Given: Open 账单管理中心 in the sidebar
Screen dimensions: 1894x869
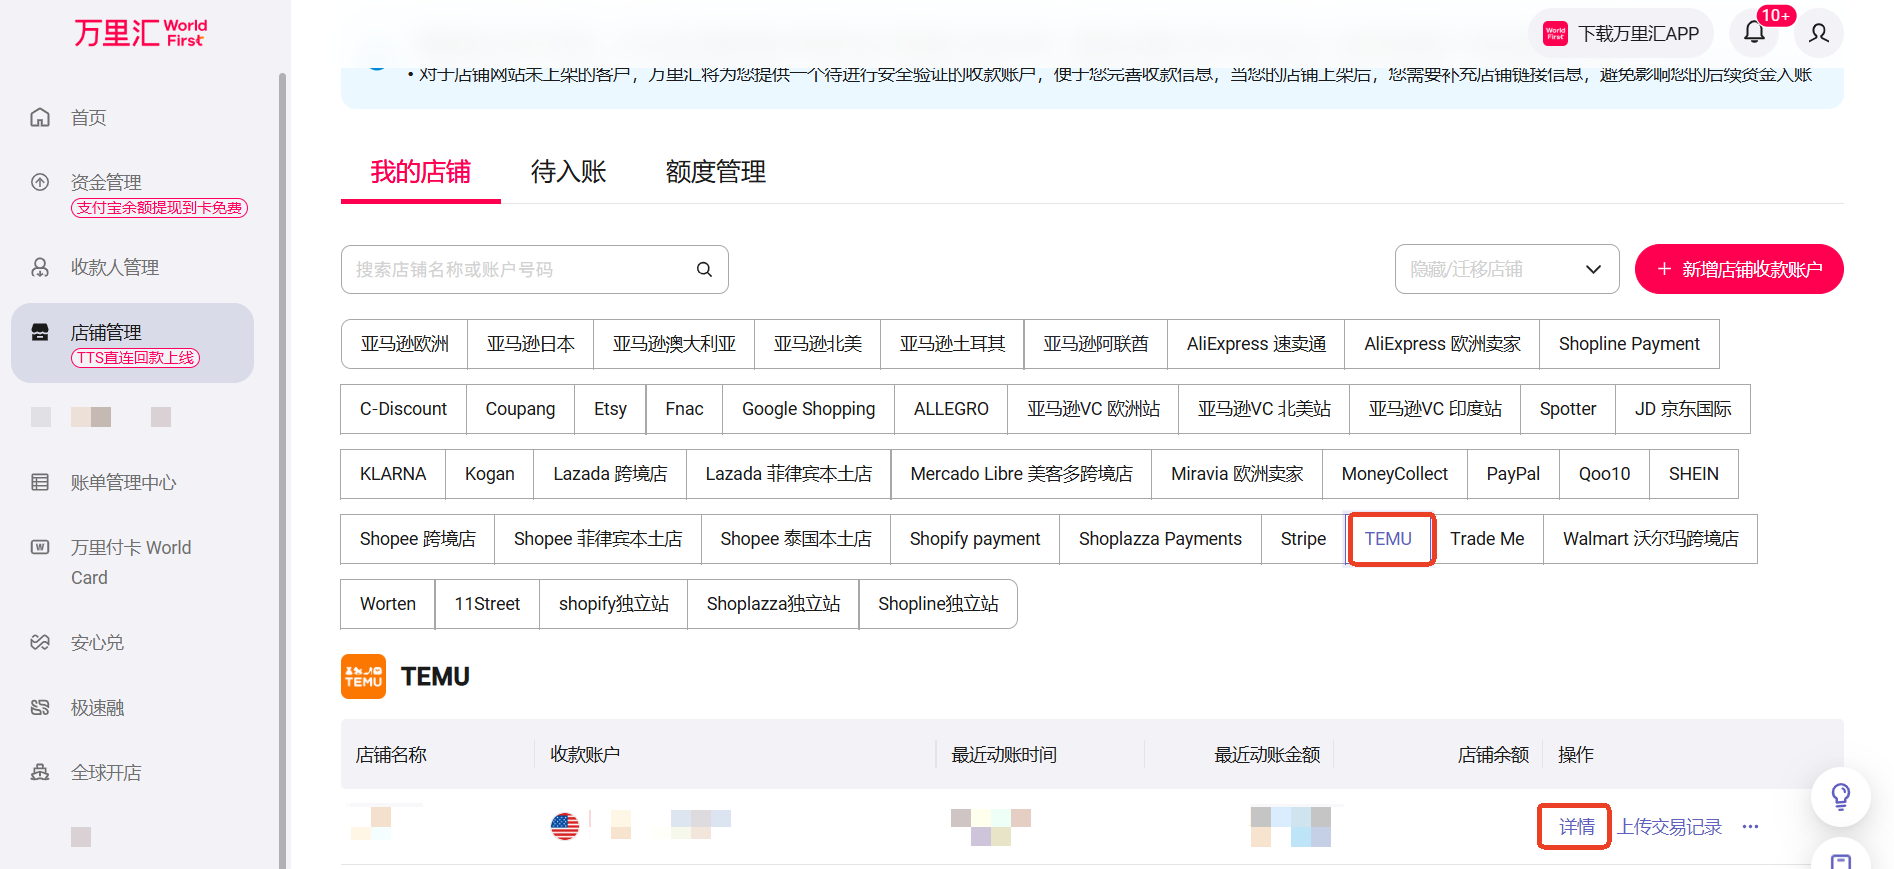Looking at the screenshot, I should (x=123, y=483).
